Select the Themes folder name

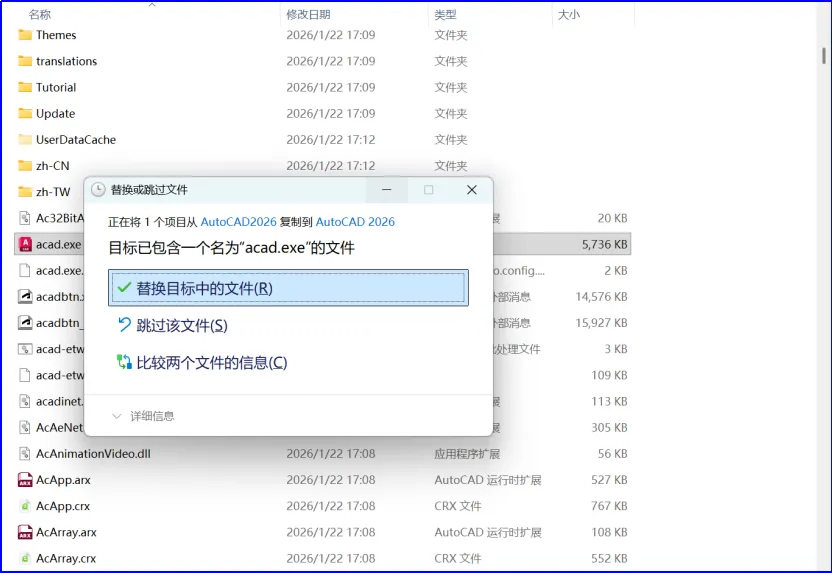pyautogui.click(x=56, y=35)
